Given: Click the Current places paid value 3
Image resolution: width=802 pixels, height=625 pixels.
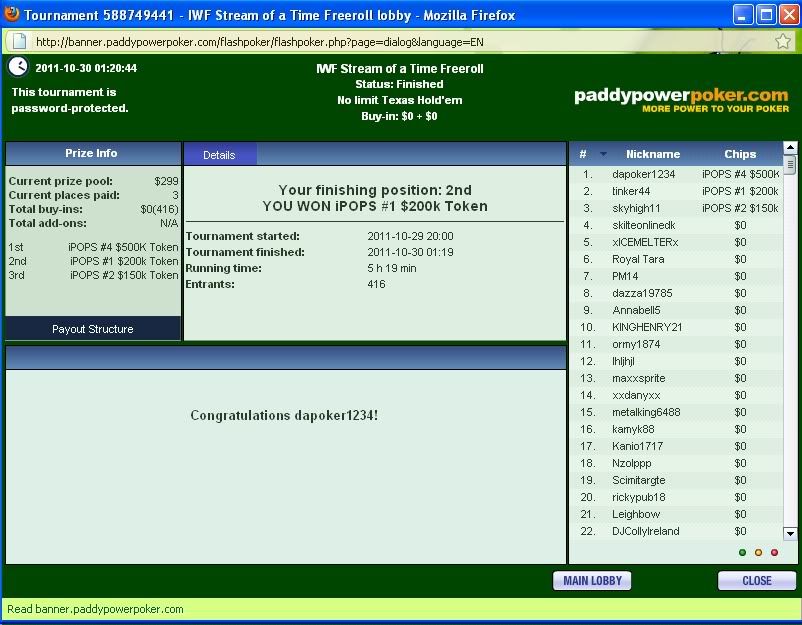Looking at the screenshot, I should click(x=175, y=195).
